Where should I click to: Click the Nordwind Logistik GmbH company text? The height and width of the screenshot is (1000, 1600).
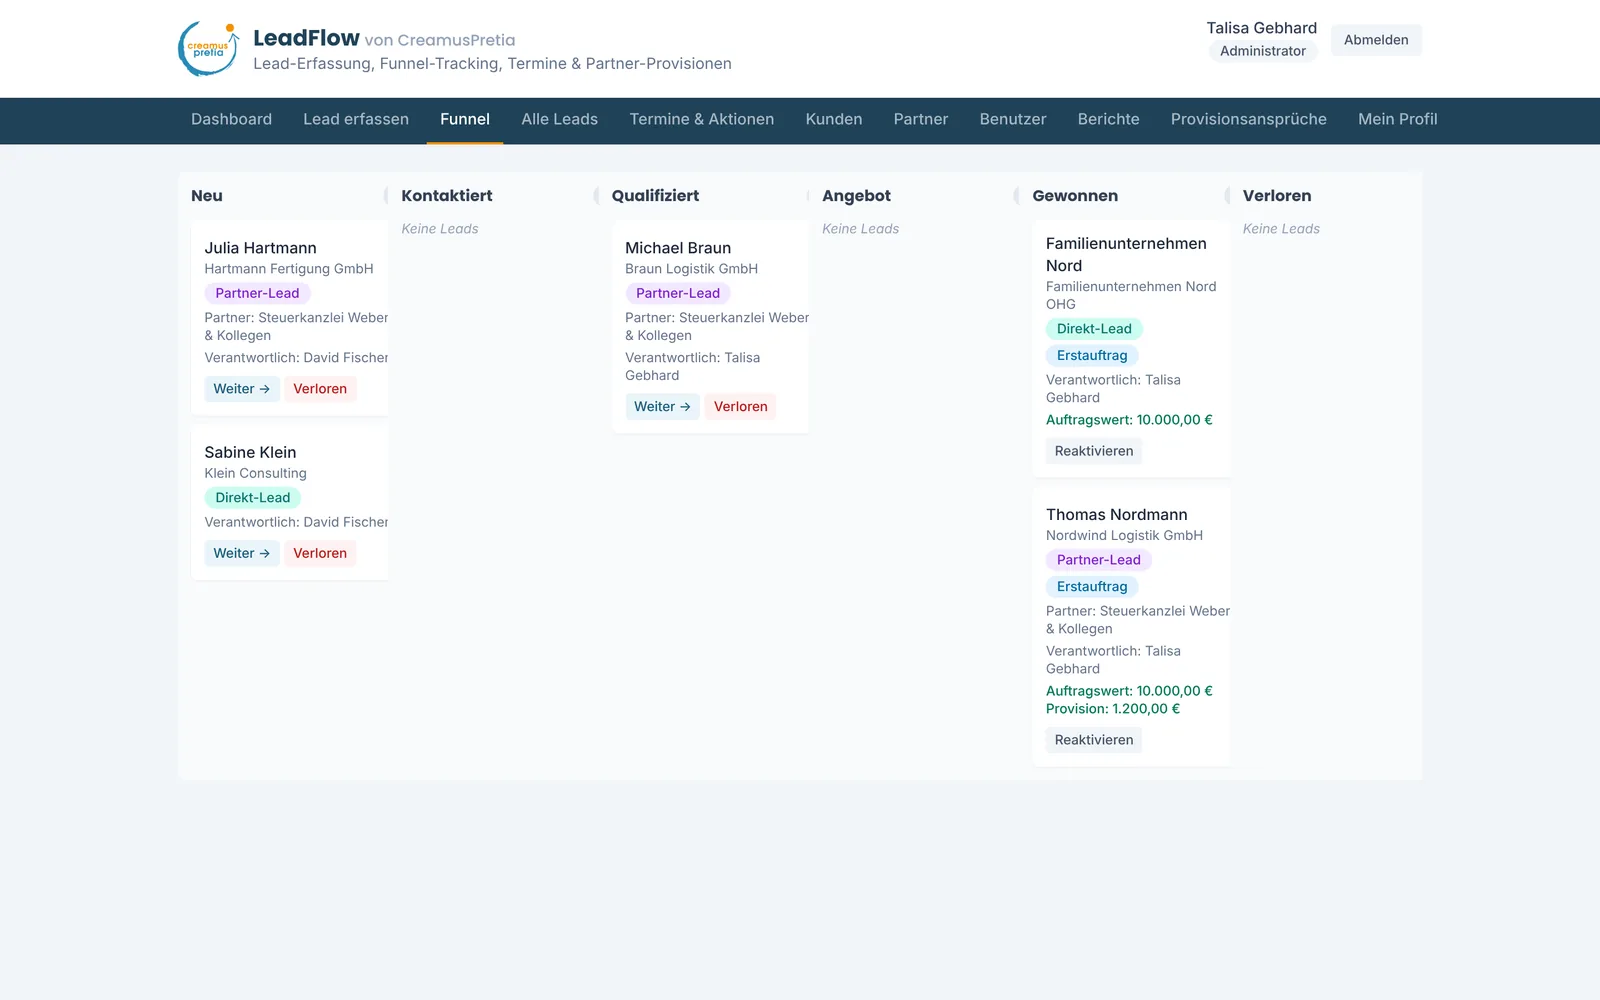1124,536
